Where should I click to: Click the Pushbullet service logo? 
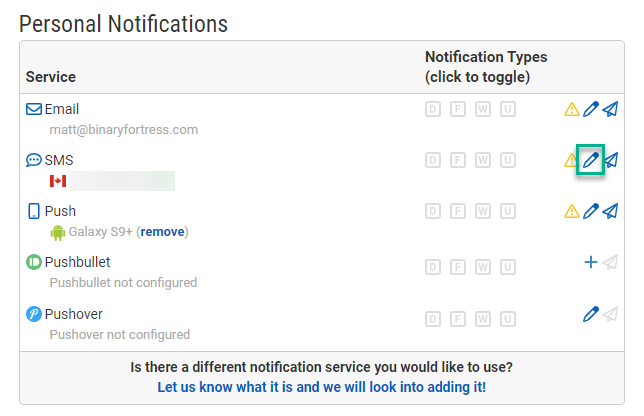tap(34, 262)
